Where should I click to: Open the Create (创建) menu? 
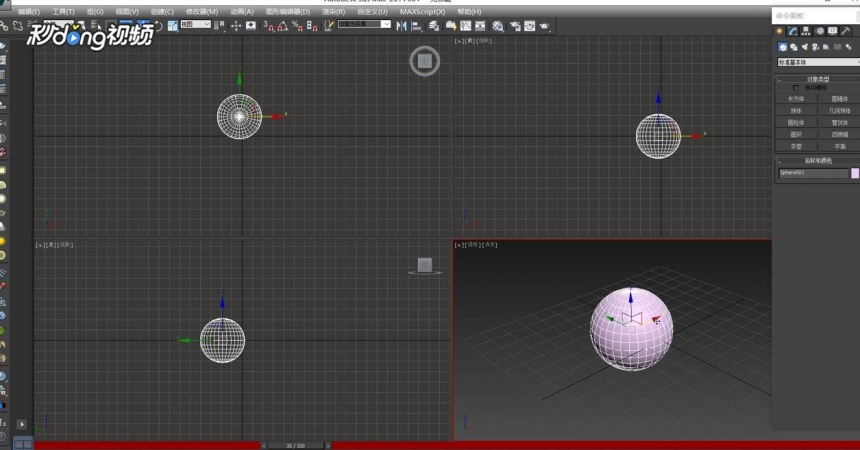(x=162, y=12)
